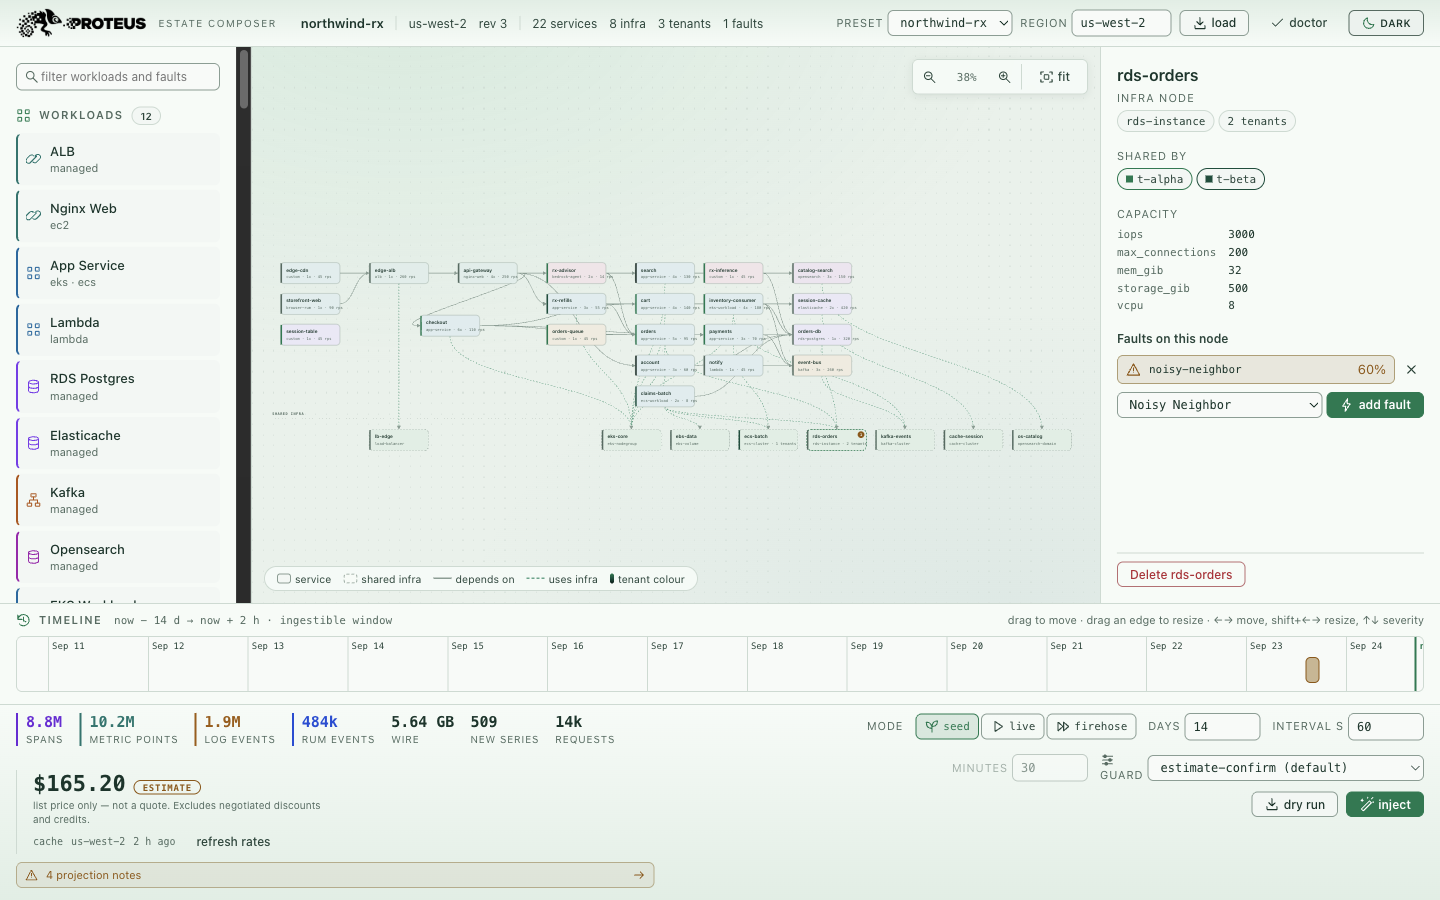
Task: Click the REGION us-west-2 input field
Action: (1121, 23)
